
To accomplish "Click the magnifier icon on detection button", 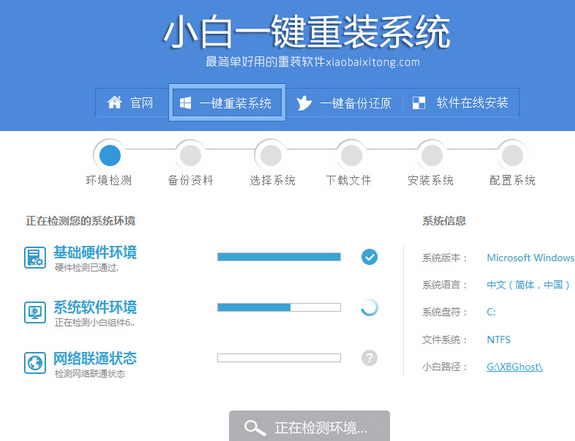I will tap(254, 428).
